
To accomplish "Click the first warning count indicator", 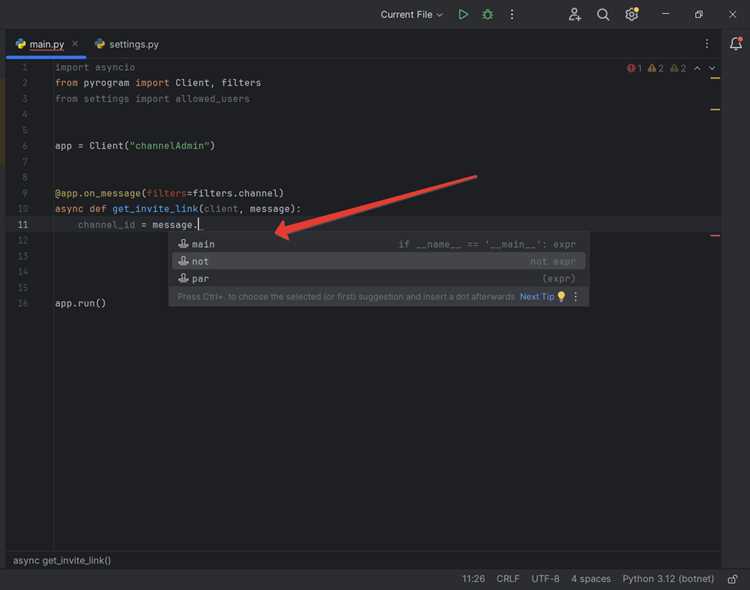I will [655, 68].
